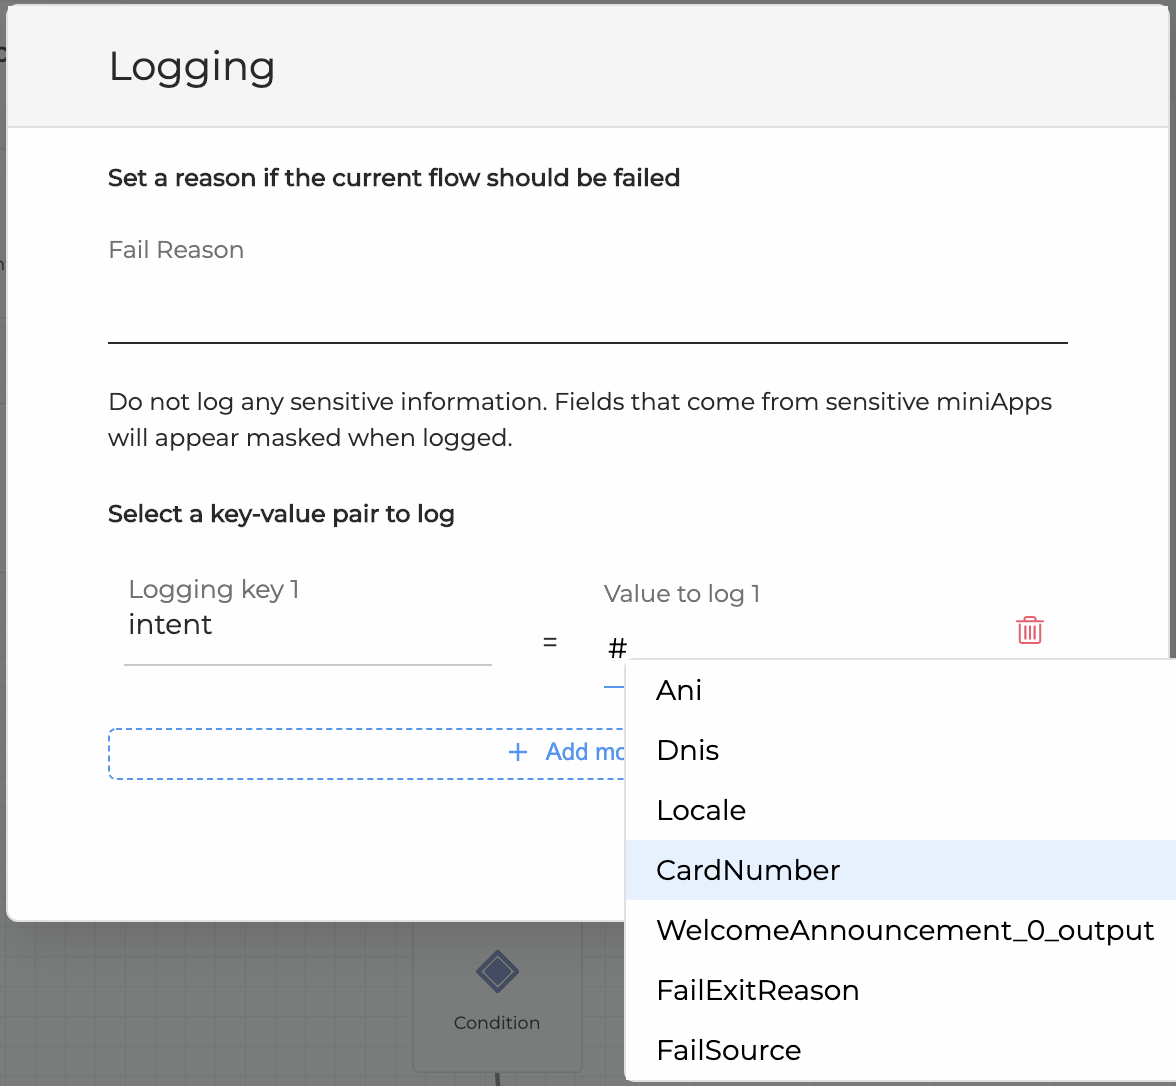1176x1086 pixels.
Task: Click the equals sign between key and value
Action: 550,642
